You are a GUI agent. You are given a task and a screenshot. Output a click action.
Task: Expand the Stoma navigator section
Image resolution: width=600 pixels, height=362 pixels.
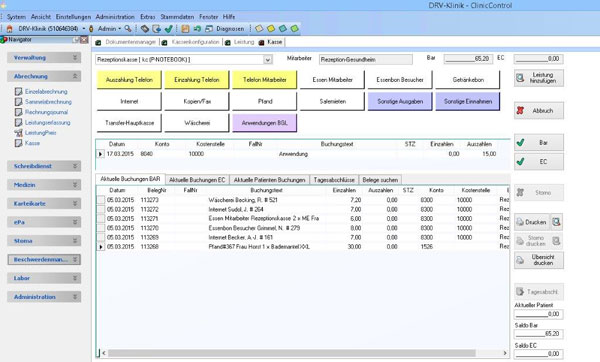point(75,241)
